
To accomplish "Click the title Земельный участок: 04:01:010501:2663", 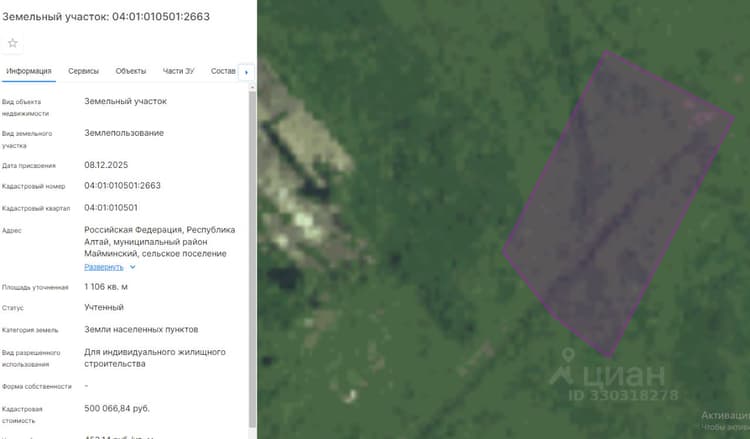I will click(x=106, y=17).
